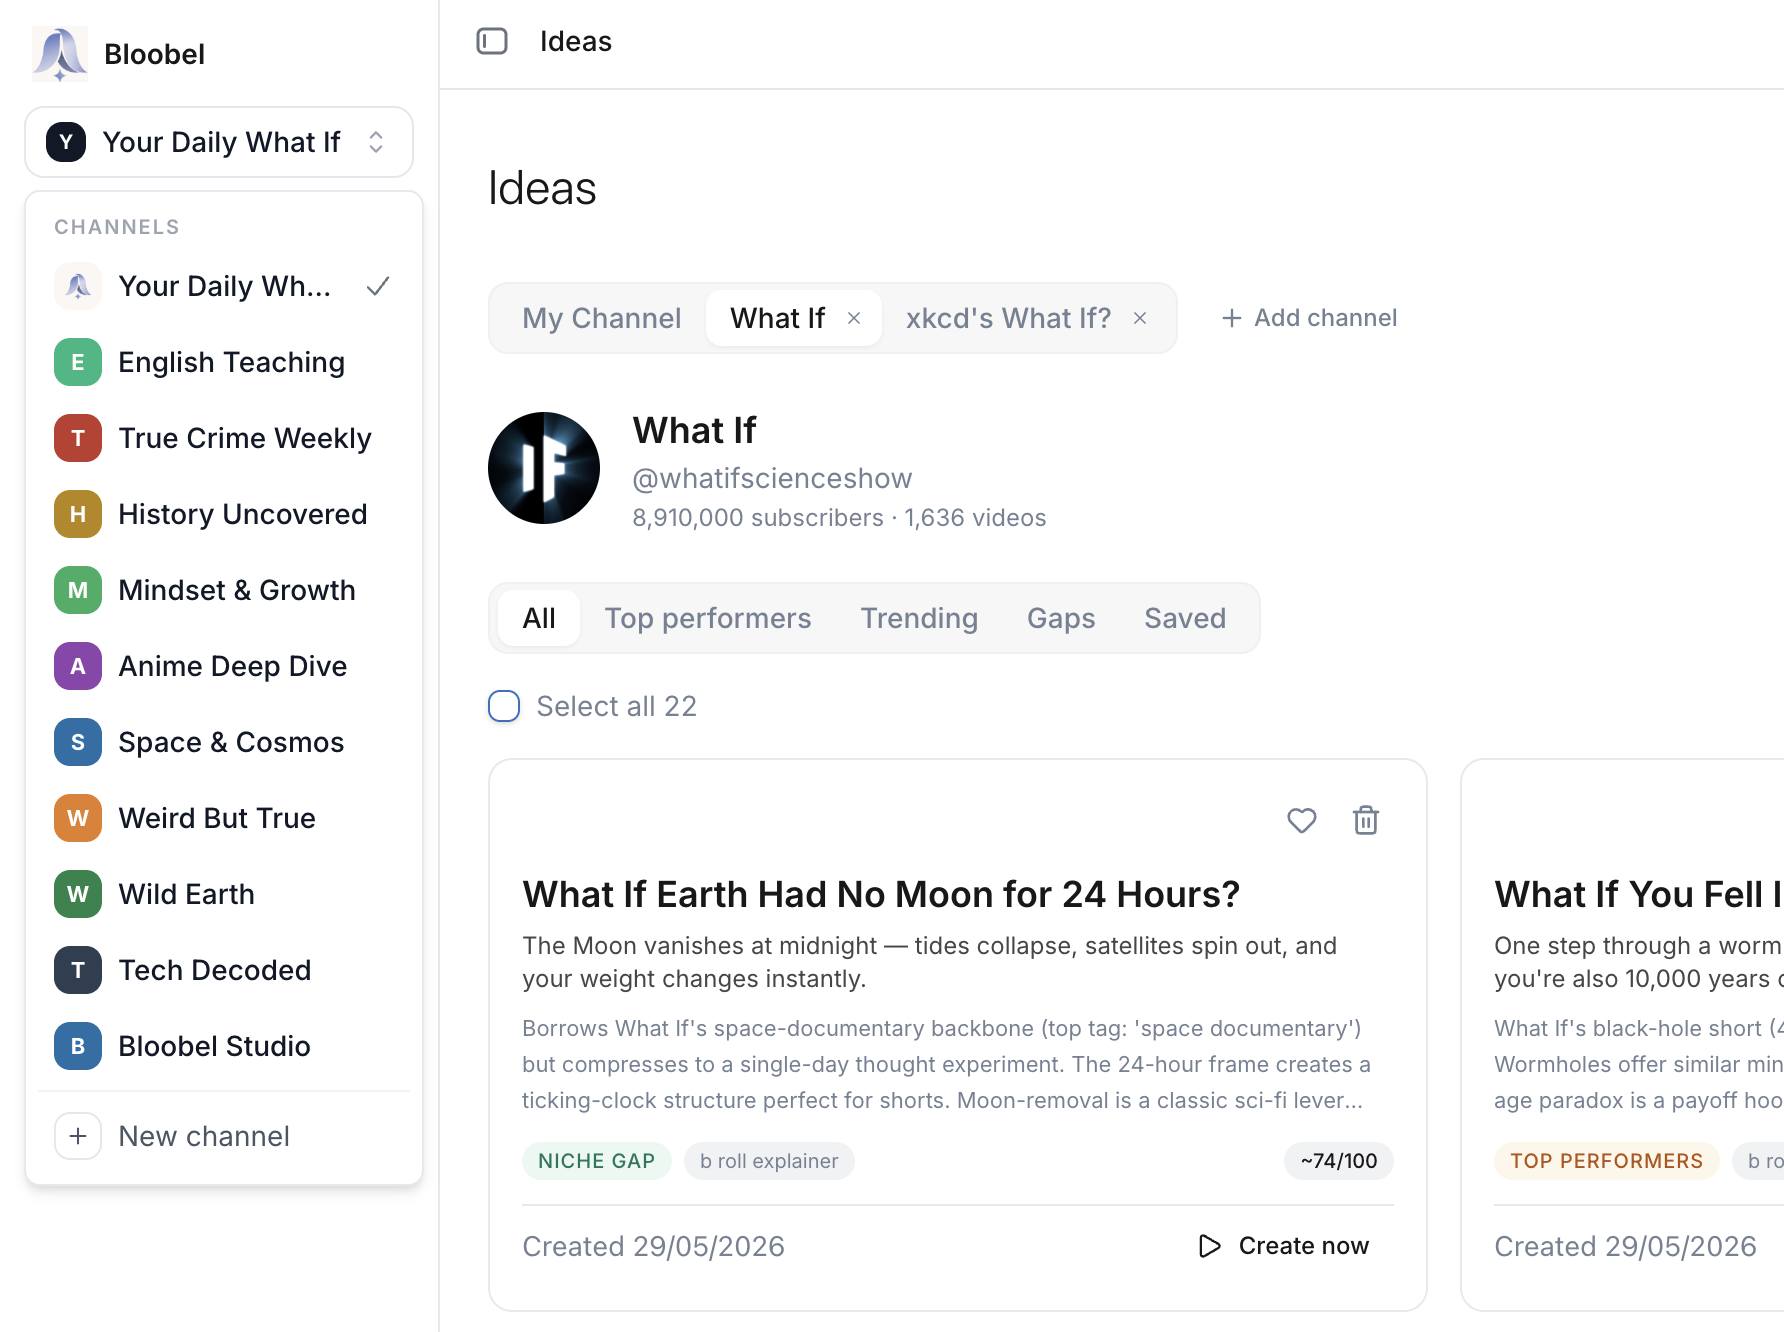This screenshot has height=1332, width=1784.
Task: Click the Wild Earth W avatar
Action: click(78, 894)
